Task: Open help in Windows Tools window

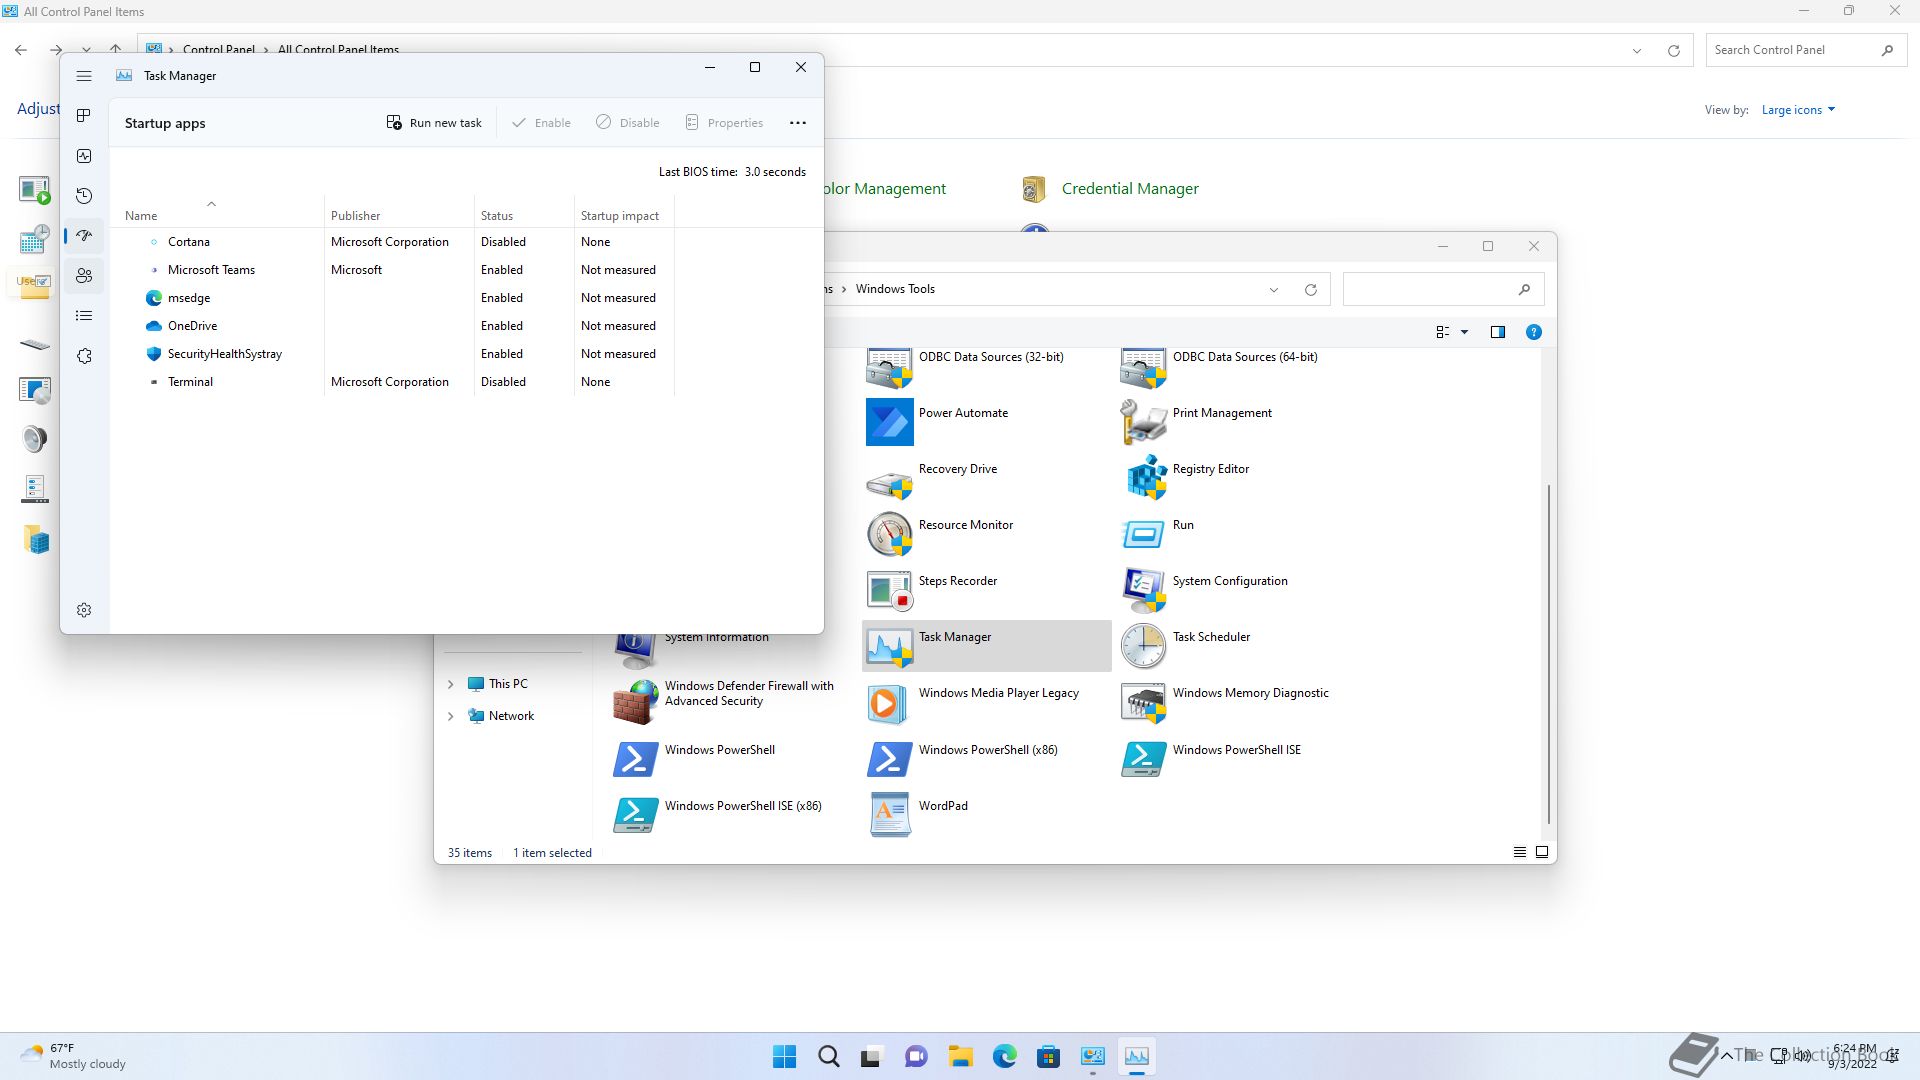Action: pyautogui.click(x=1533, y=332)
